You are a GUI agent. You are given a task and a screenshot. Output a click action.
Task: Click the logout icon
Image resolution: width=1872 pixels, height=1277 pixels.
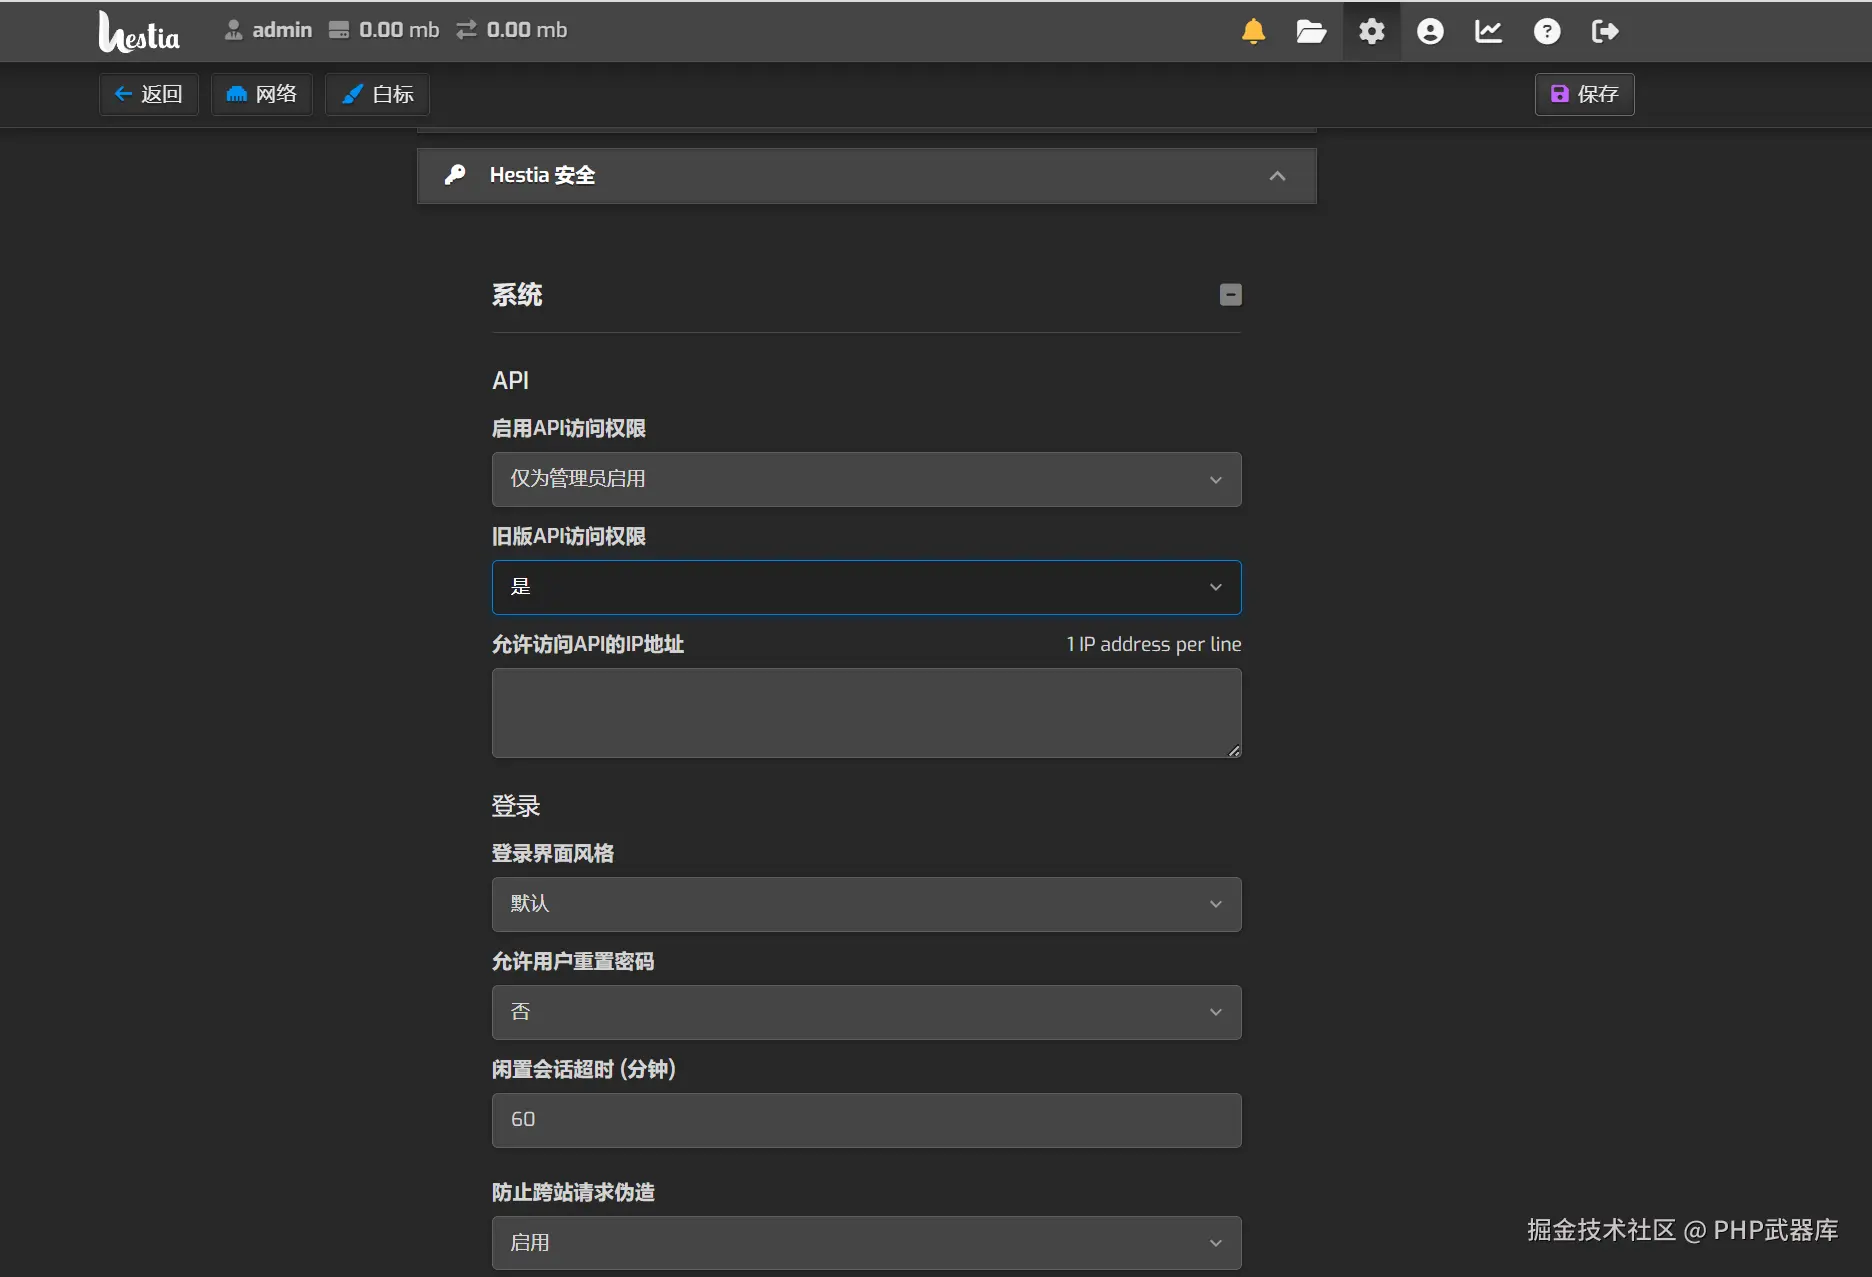pos(1605,31)
